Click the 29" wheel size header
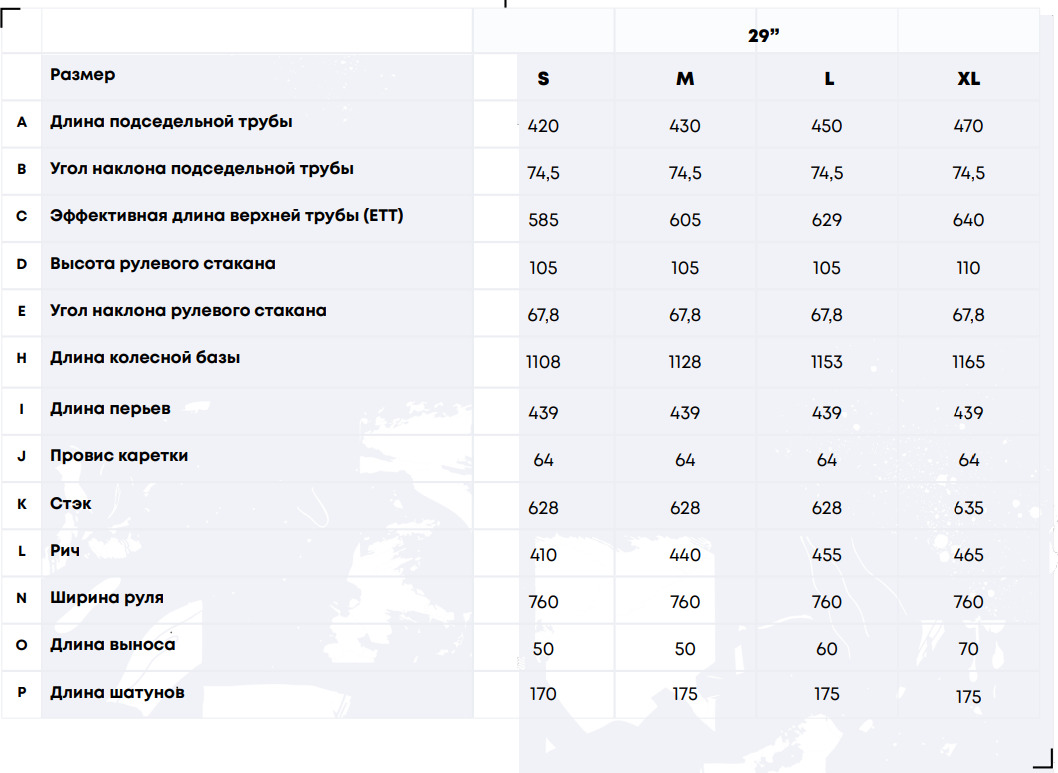 pos(763,35)
